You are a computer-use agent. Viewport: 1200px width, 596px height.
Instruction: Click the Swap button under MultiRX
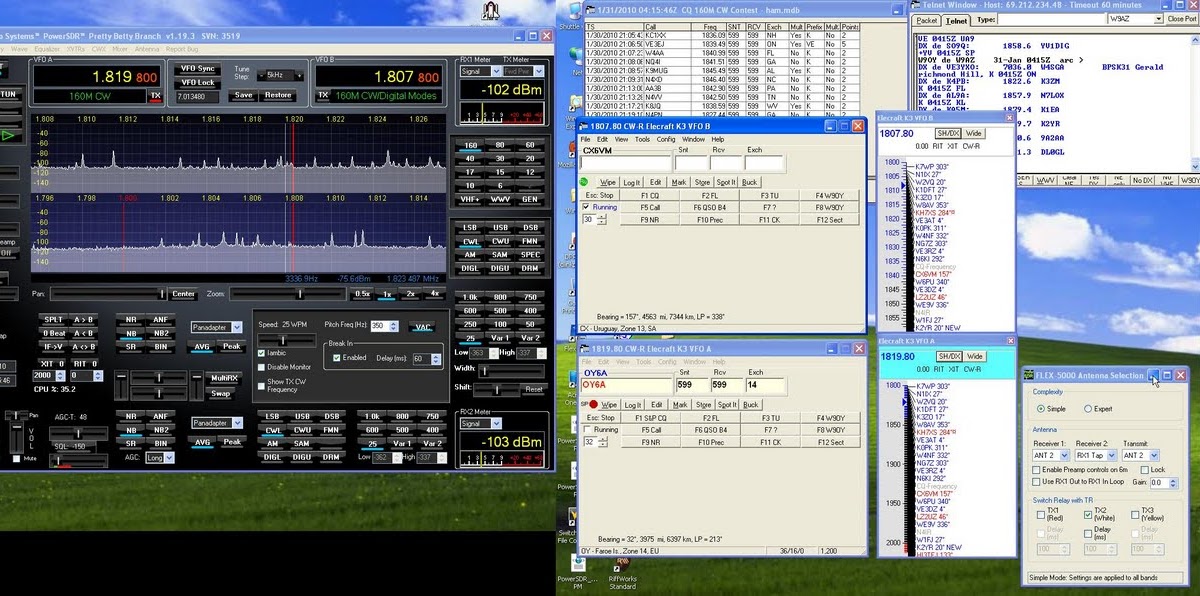pyautogui.click(x=222, y=393)
